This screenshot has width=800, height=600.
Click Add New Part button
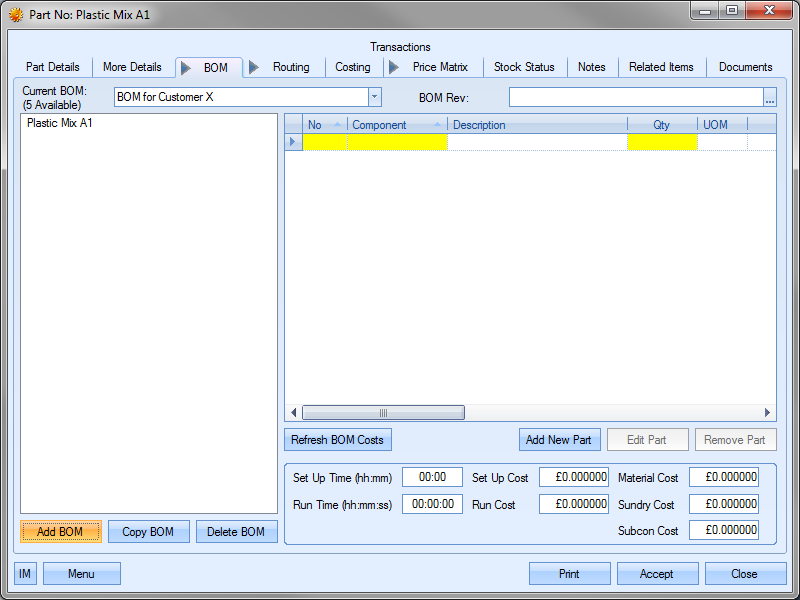[560, 440]
